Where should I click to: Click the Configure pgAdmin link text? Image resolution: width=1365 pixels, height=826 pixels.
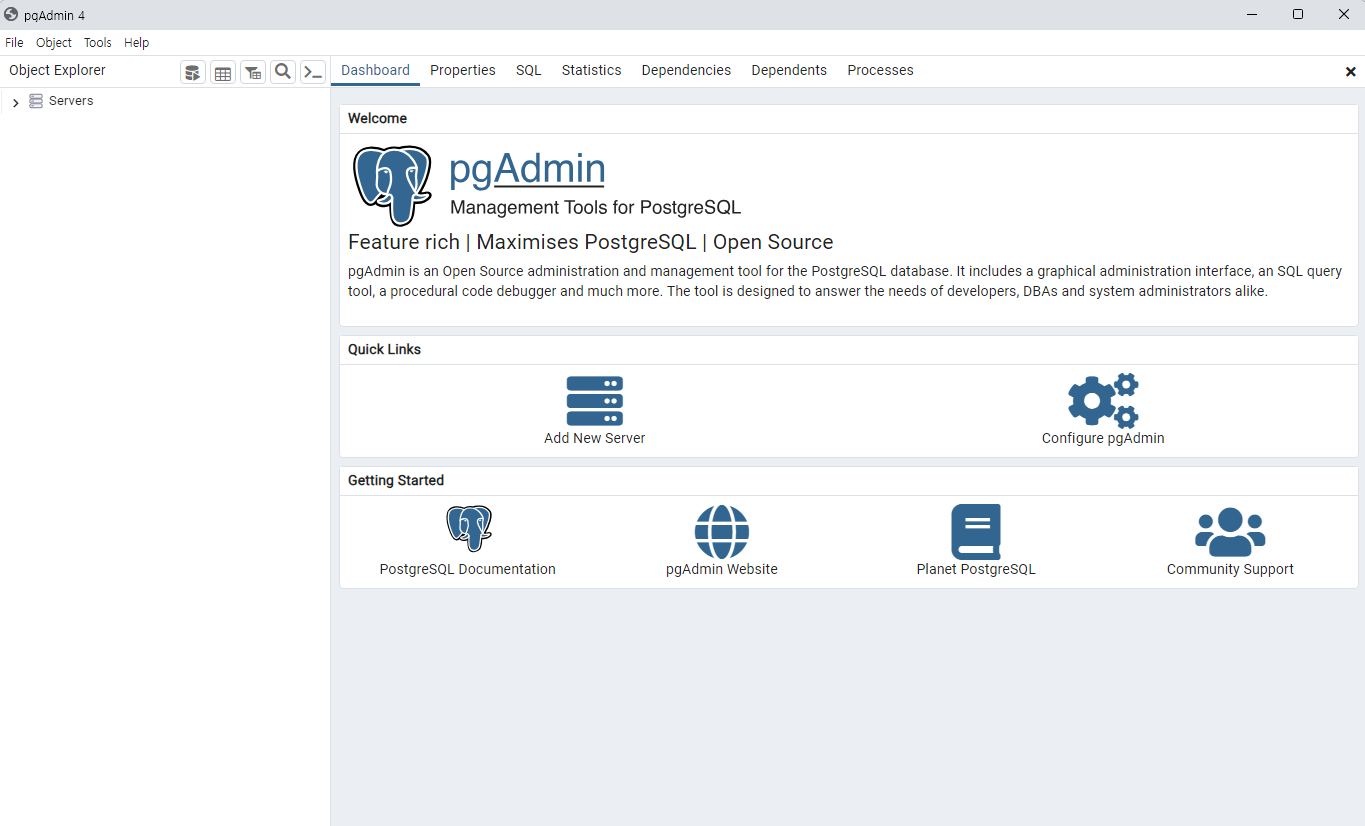pyautogui.click(x=1103, y=438)
